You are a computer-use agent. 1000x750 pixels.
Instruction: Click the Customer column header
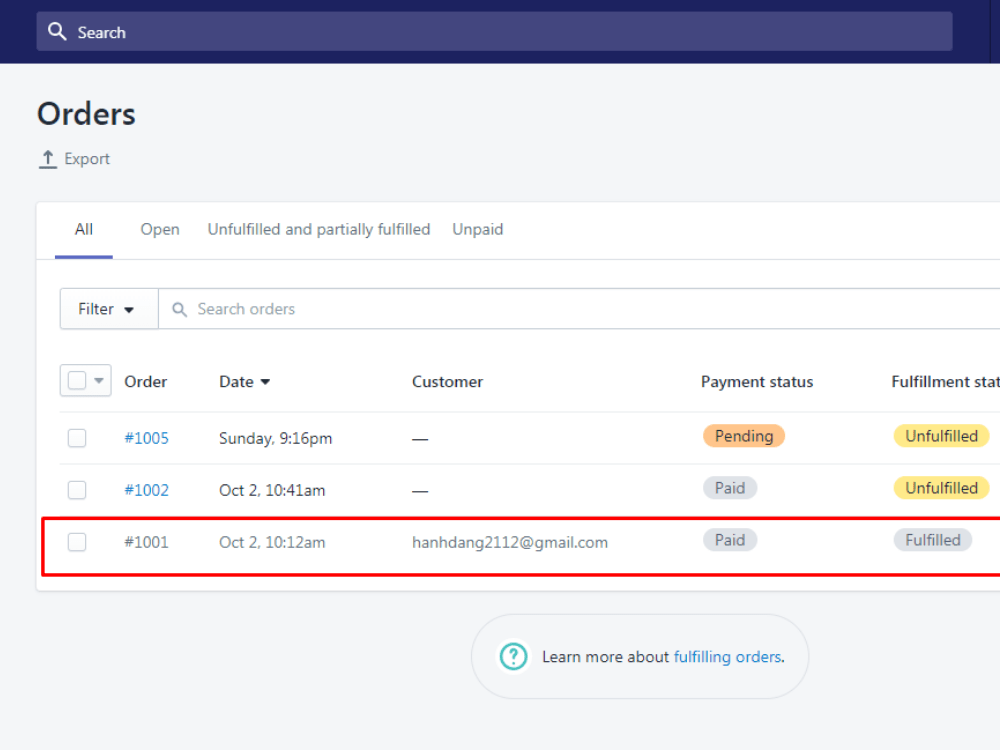click(x=447, y=381)
